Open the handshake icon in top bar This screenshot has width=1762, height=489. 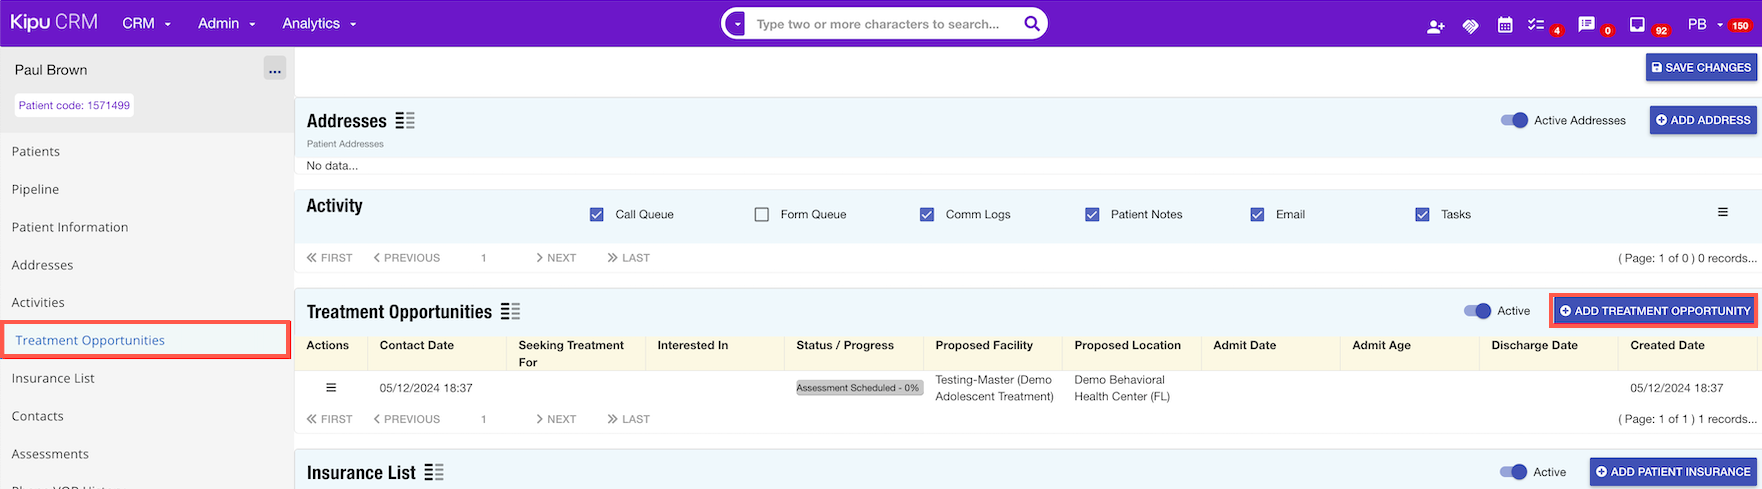point(1470,26)
